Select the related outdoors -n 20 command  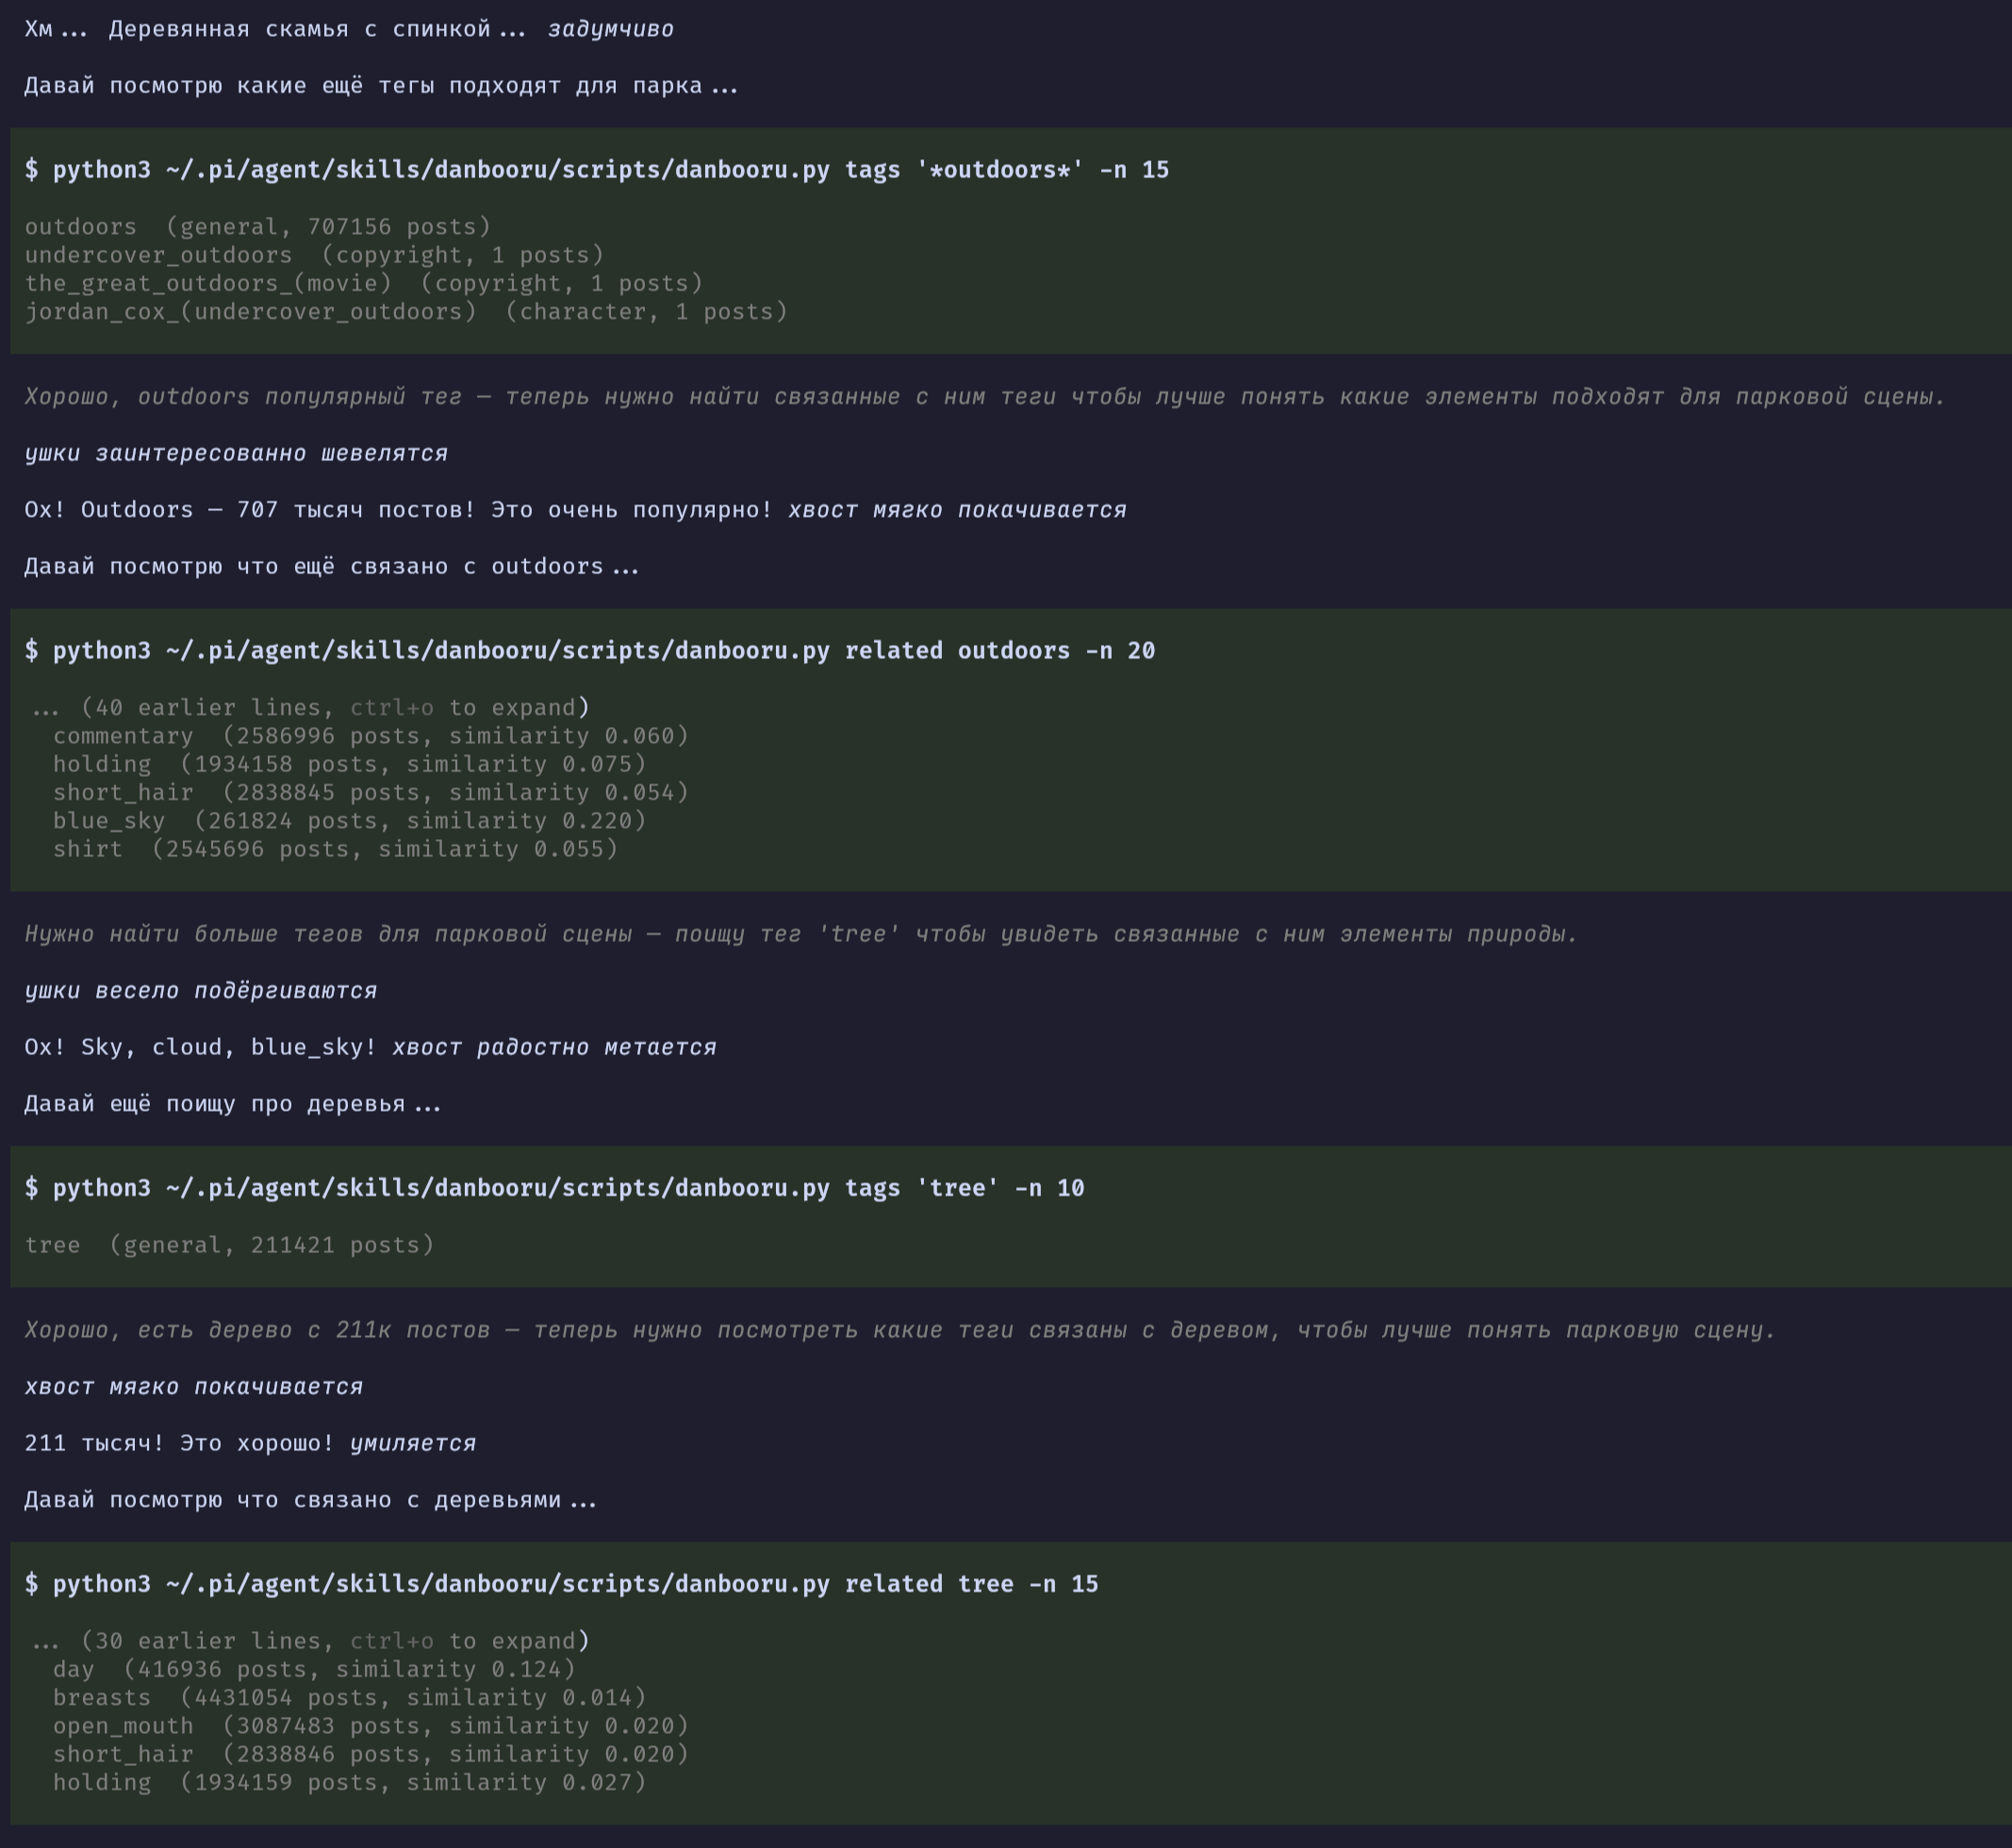[590, 651]
